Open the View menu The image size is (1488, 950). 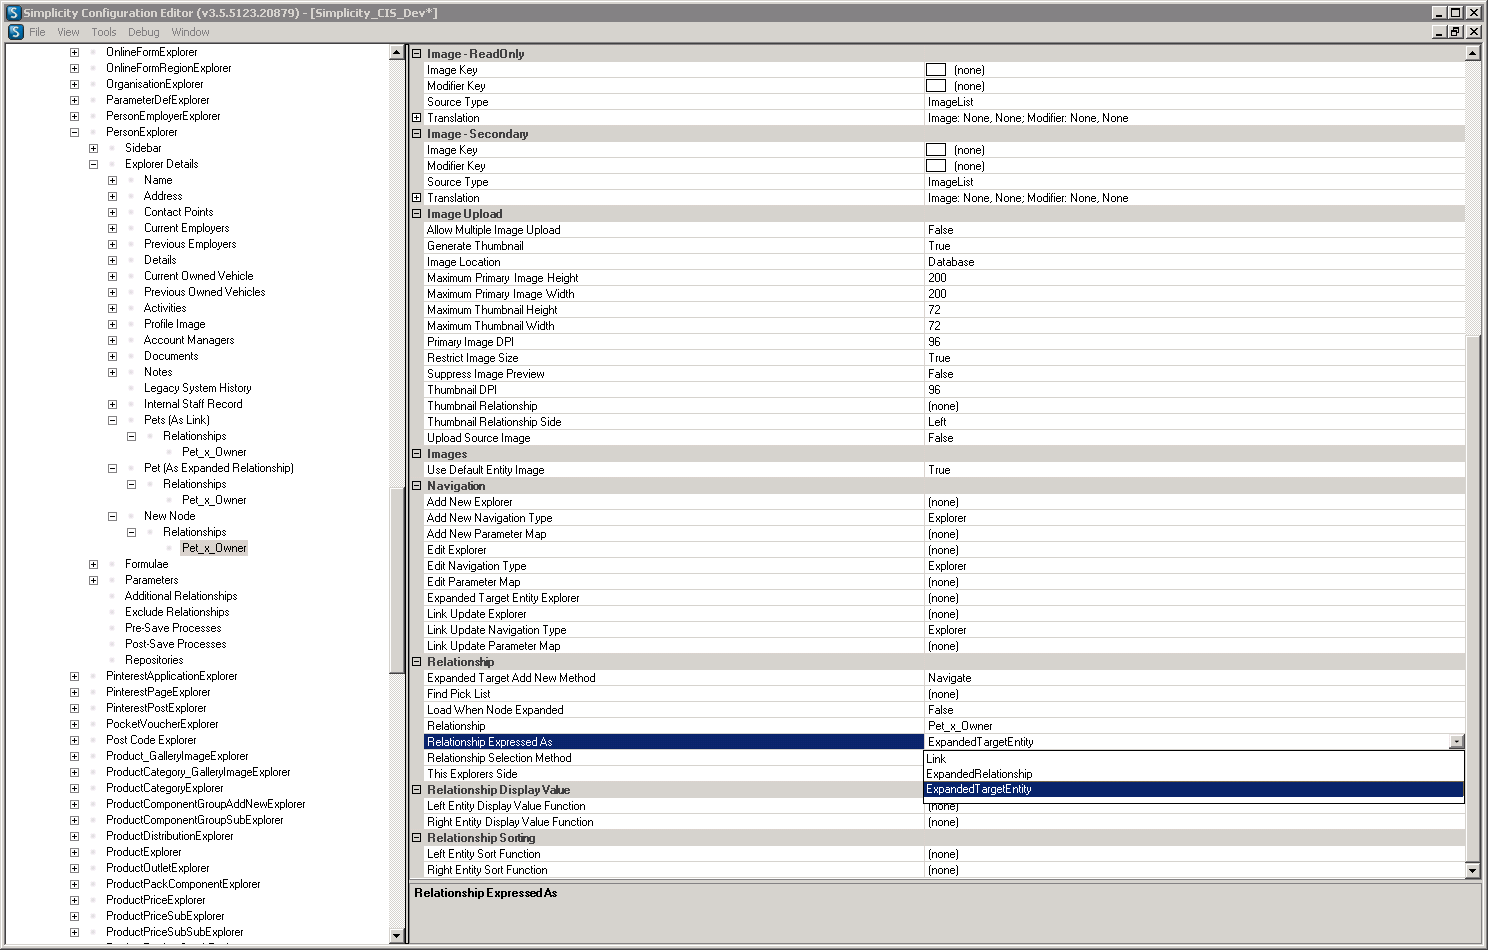tap(68, 32)
